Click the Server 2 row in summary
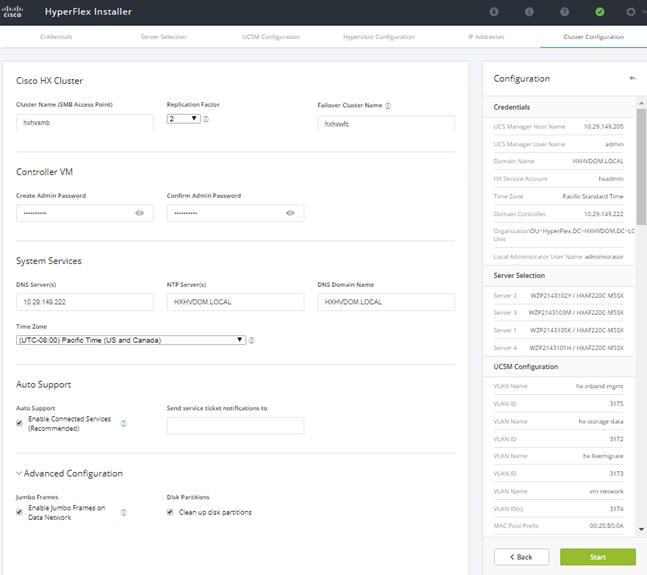647x575 pixels. [x=558, y=296]
